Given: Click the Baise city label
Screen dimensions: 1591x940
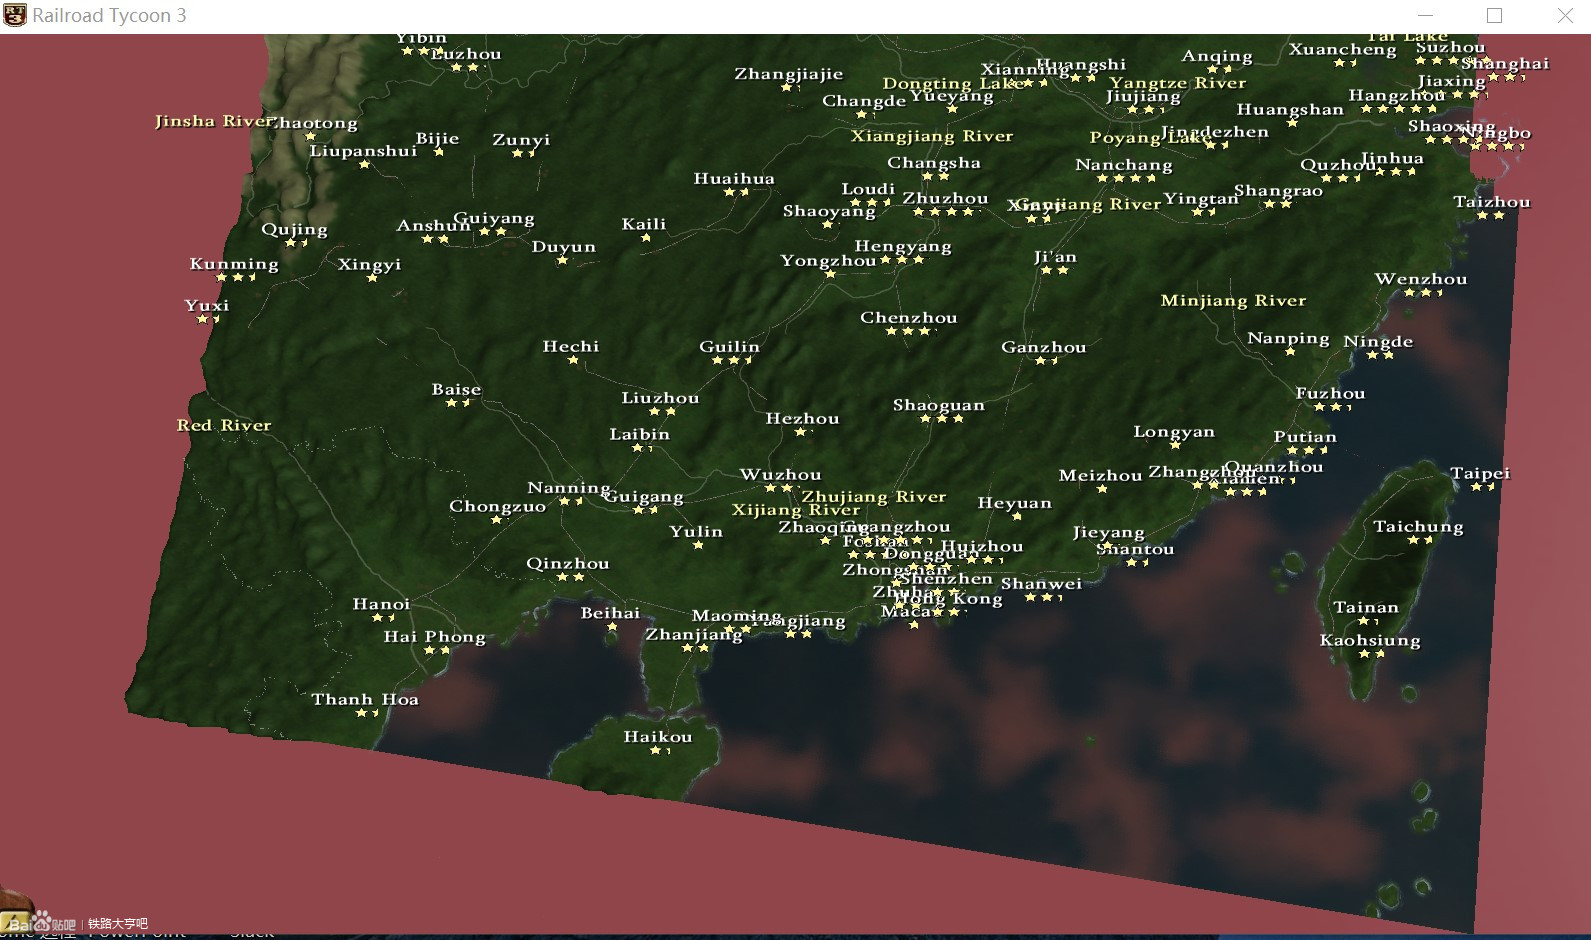Looking at the screenshot, I should [x=456, y=389].
